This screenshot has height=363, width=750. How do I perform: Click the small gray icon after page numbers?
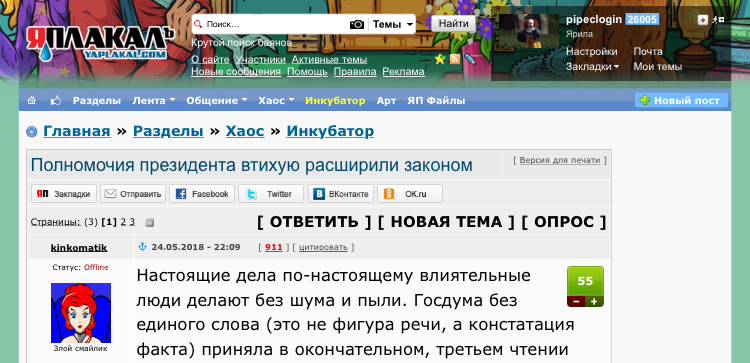pyautogui.click(x=149, y=222)
